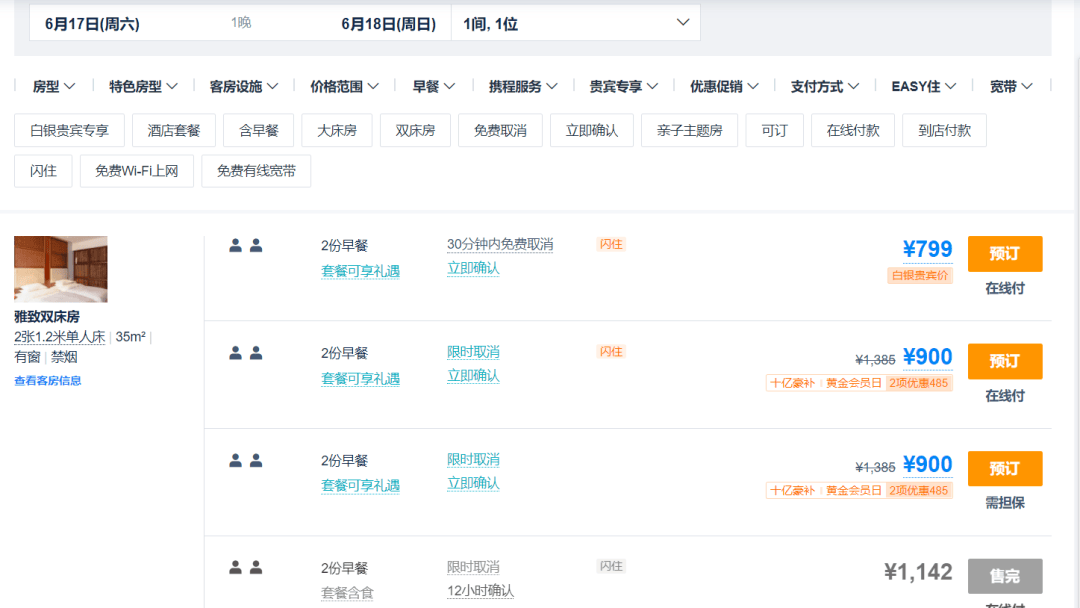Click 立即确认 in the ¥900 在线付 row
The width and height of the screenshot is (1080, 608).
[473, 375]
